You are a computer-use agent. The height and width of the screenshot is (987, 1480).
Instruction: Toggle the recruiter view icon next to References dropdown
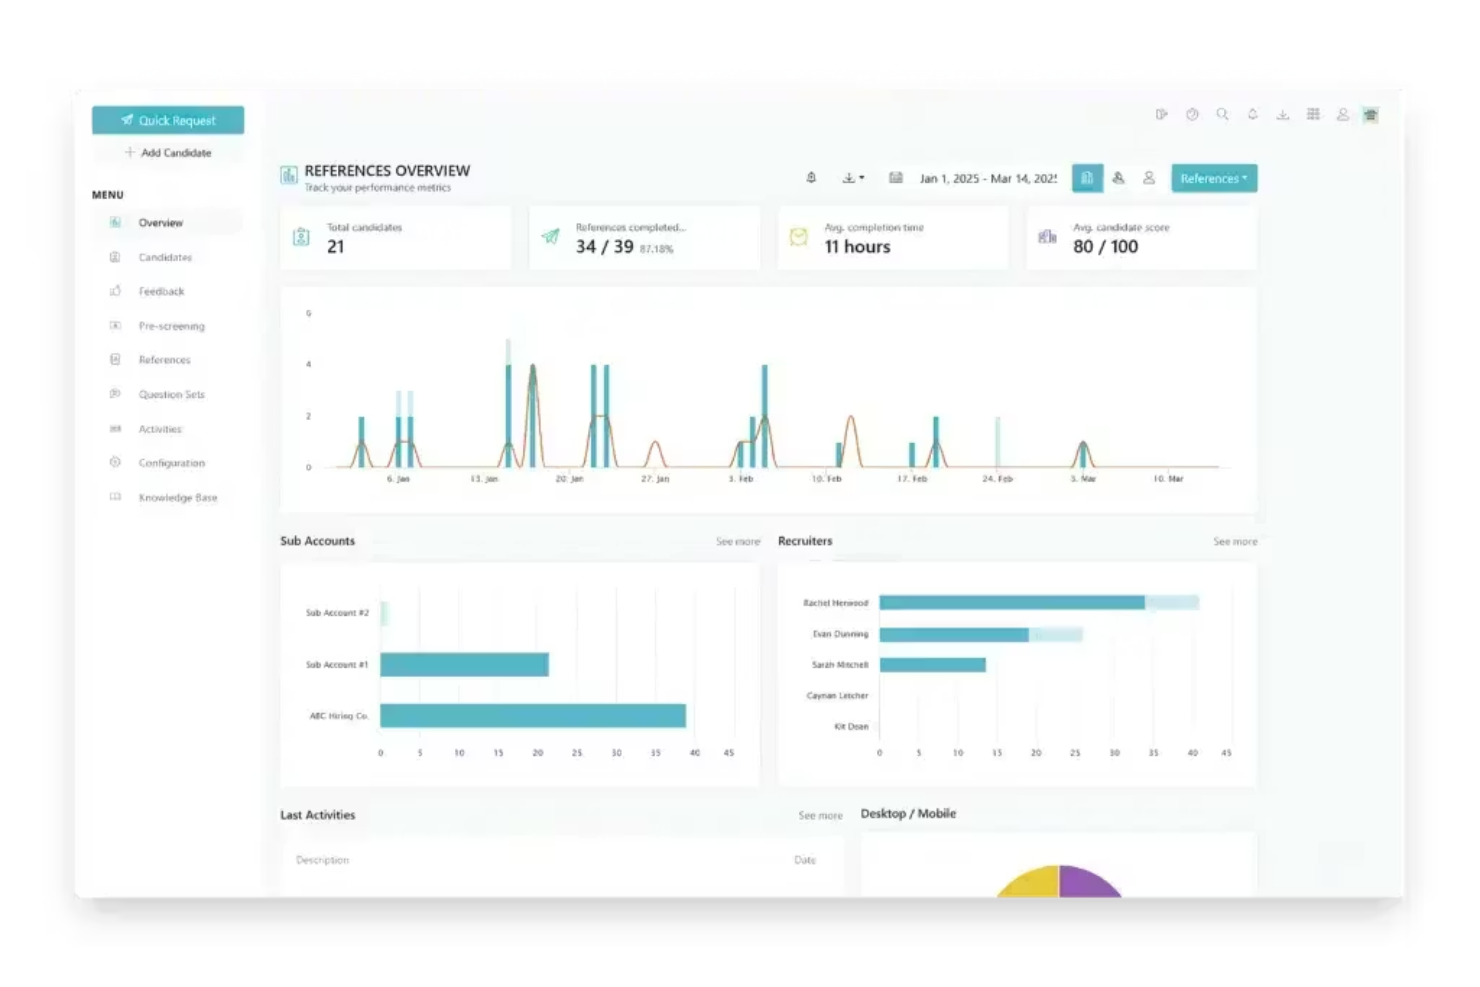pos(1118,177)
